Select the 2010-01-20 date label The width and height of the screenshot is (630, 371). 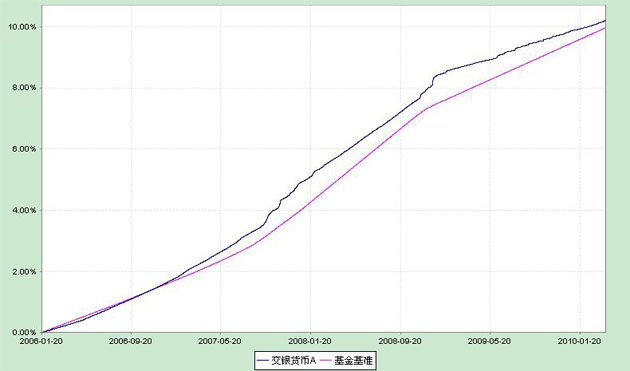pyautogui.click(x=579, y=341)
